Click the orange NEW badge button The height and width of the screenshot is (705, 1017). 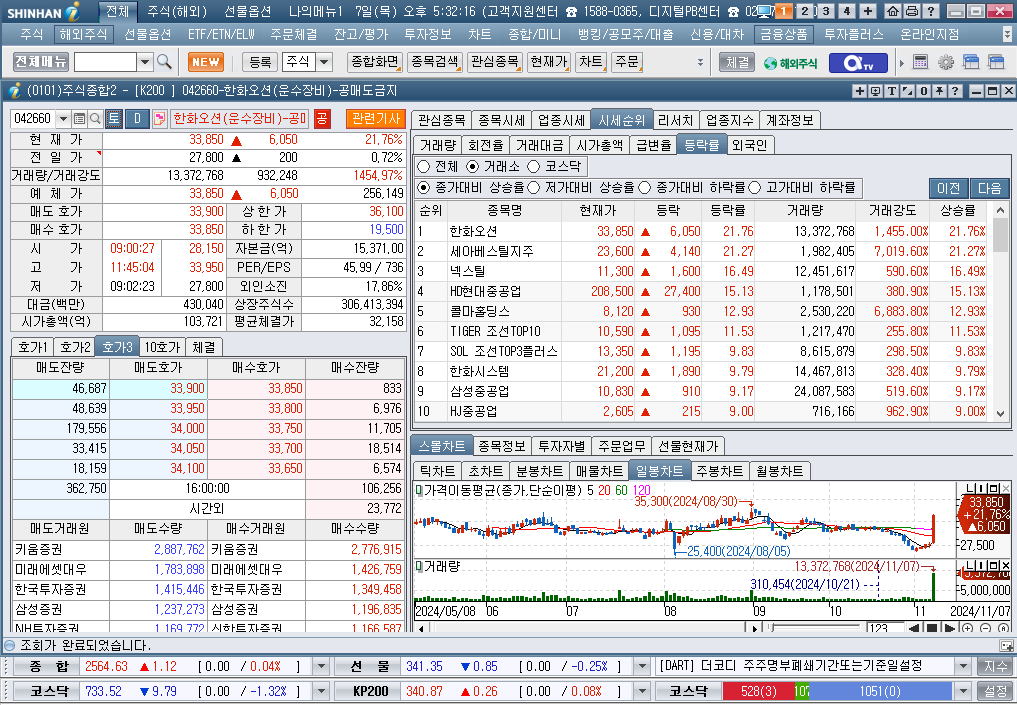[206, 62]
